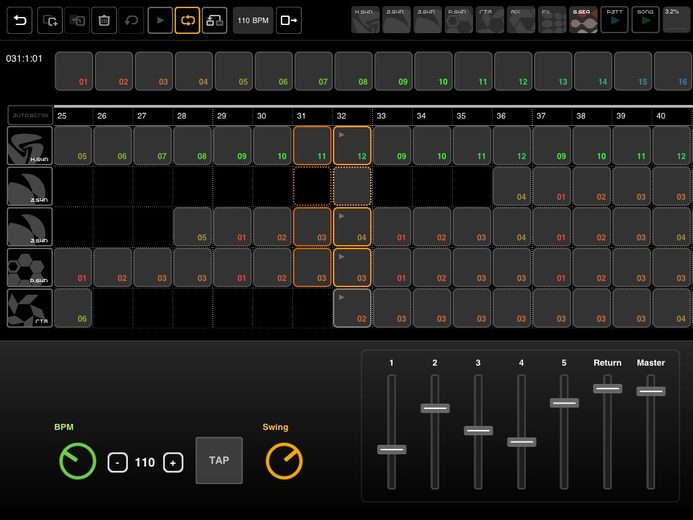This screenshot has width=693, height=520.
Task: Click the RTM track cell 02 at bar 32
Action: coord(352,308)
